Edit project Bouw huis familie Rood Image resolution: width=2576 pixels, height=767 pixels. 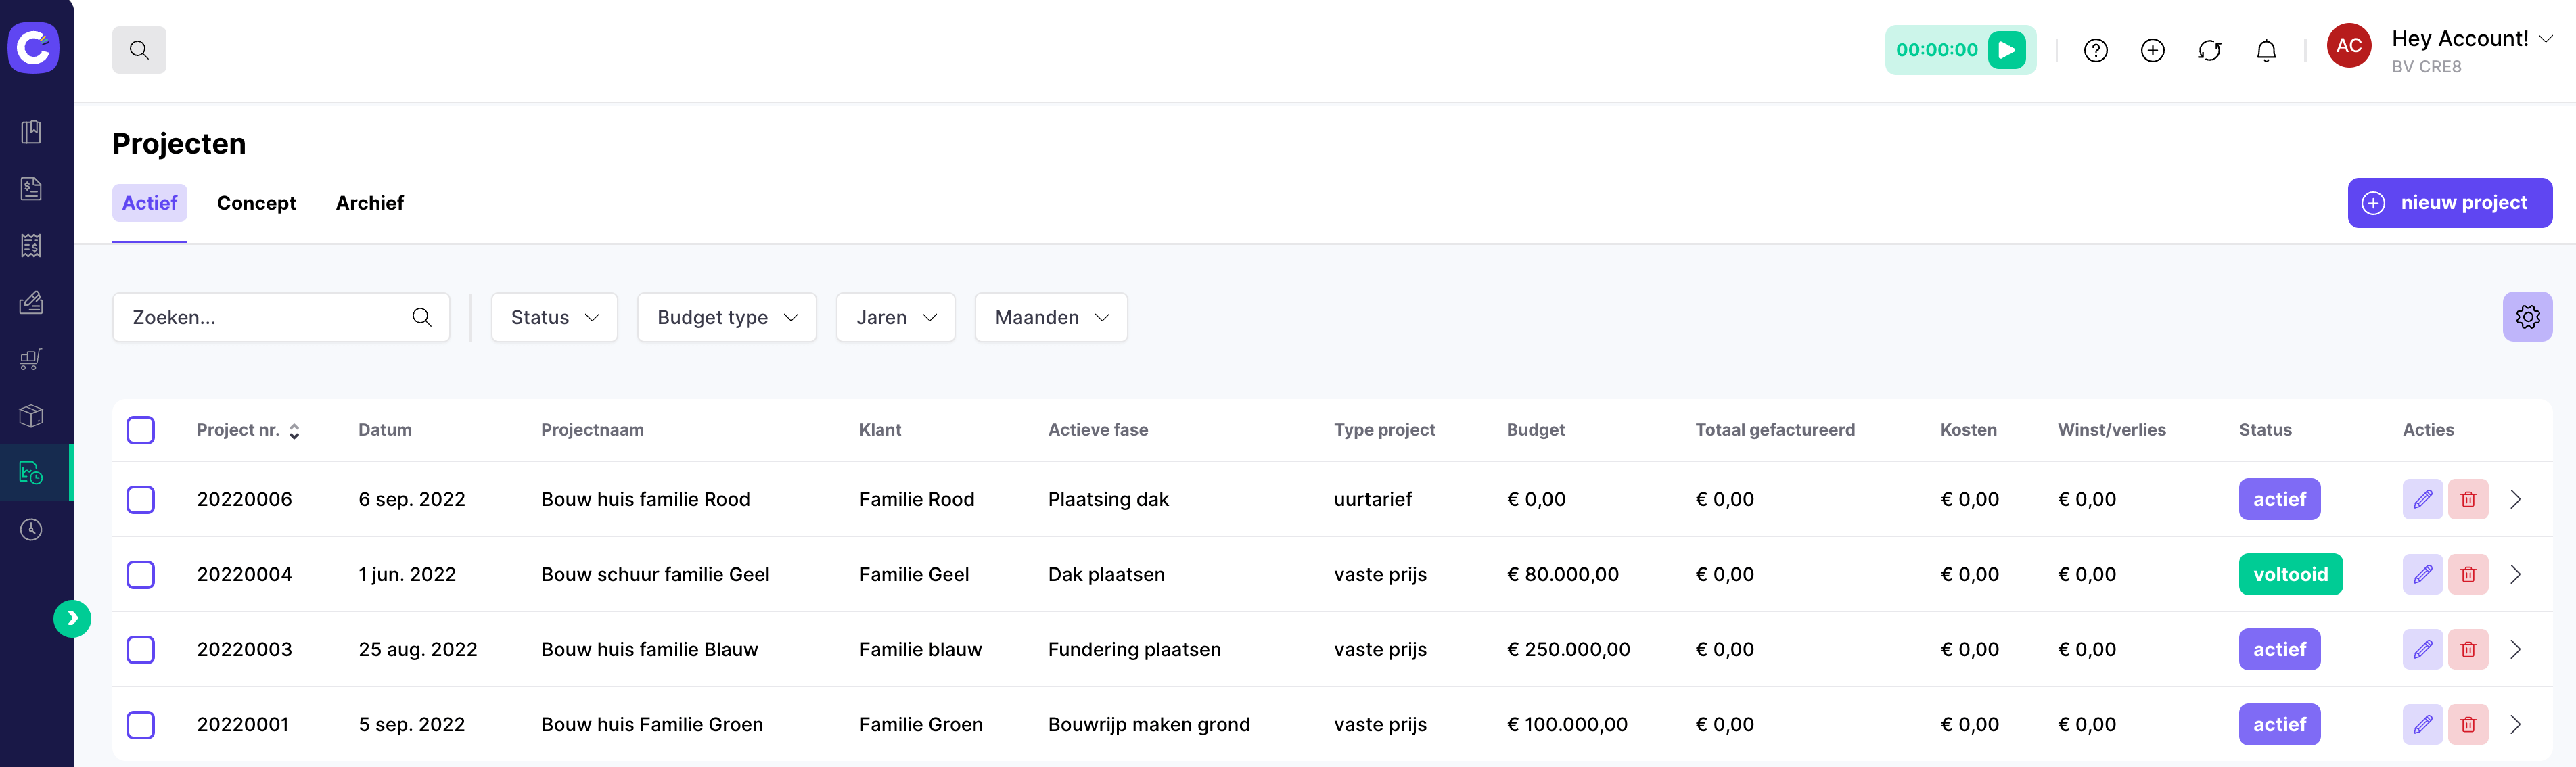pyautogui.click(x=2422, y=499)
